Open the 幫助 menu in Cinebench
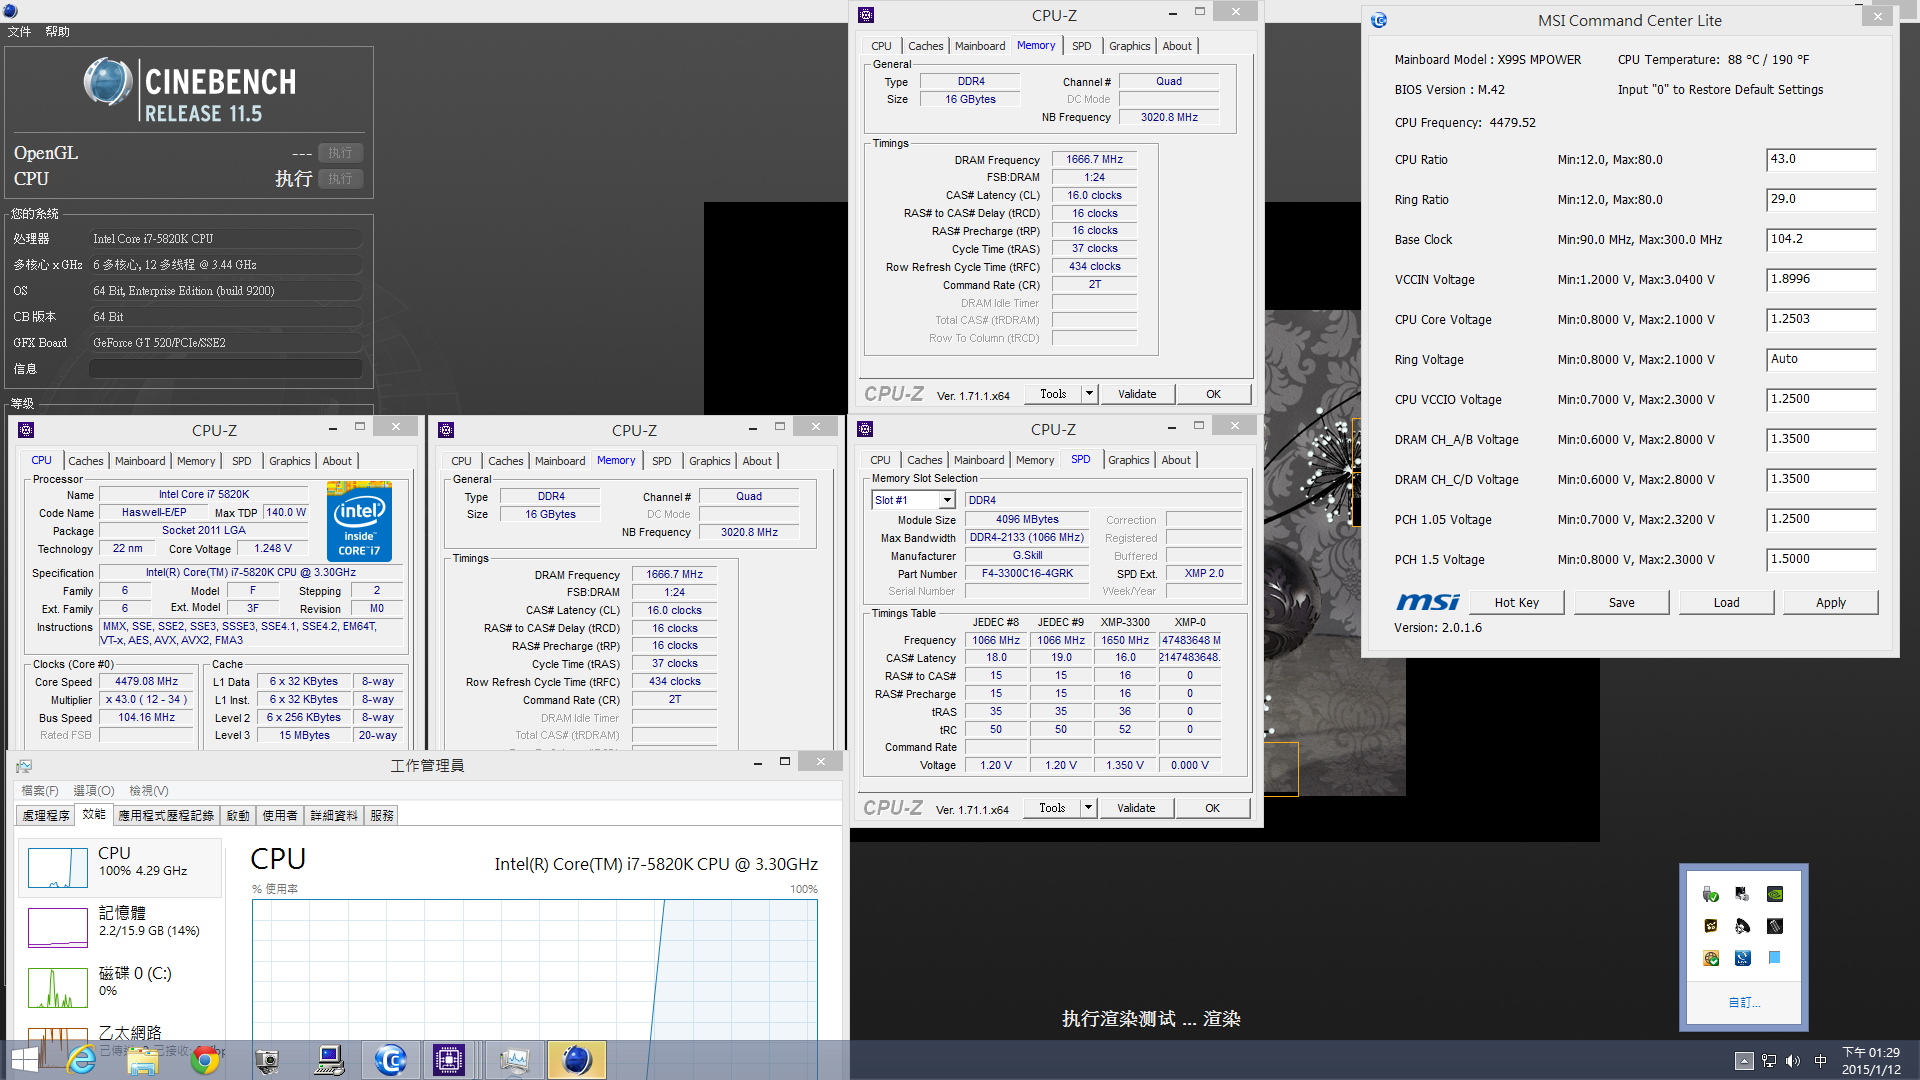Screen dimensions: 1920x1080 [x=58, y=32]
